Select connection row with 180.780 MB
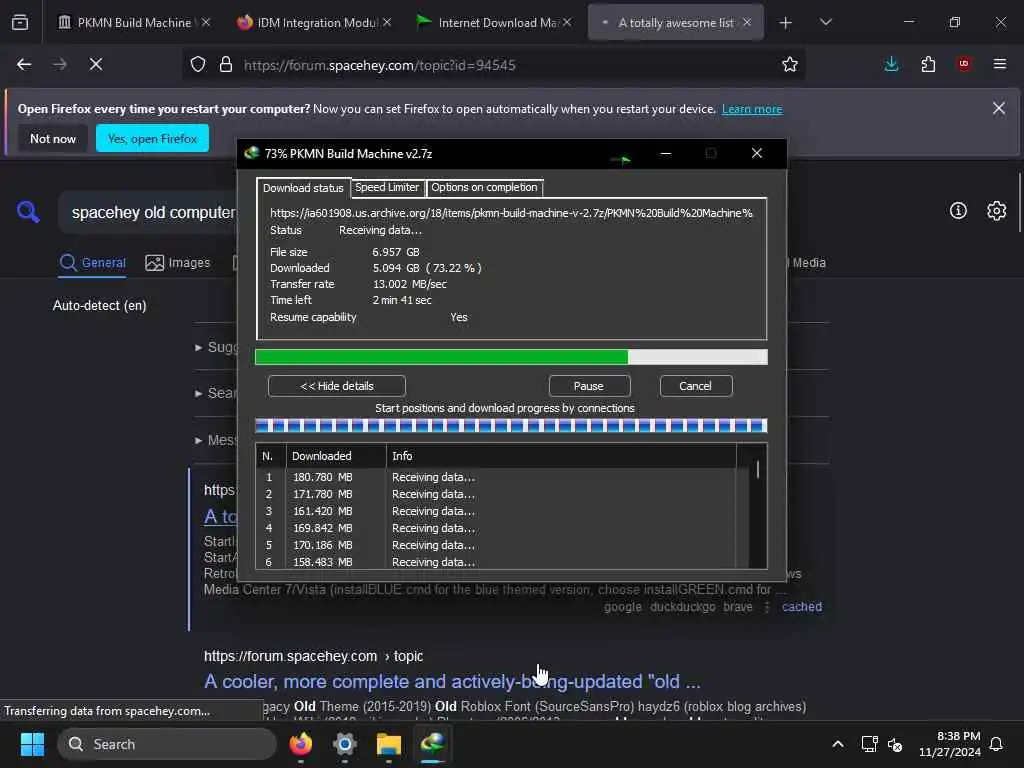Screen dimensions: 1024x768 [496, 477]
